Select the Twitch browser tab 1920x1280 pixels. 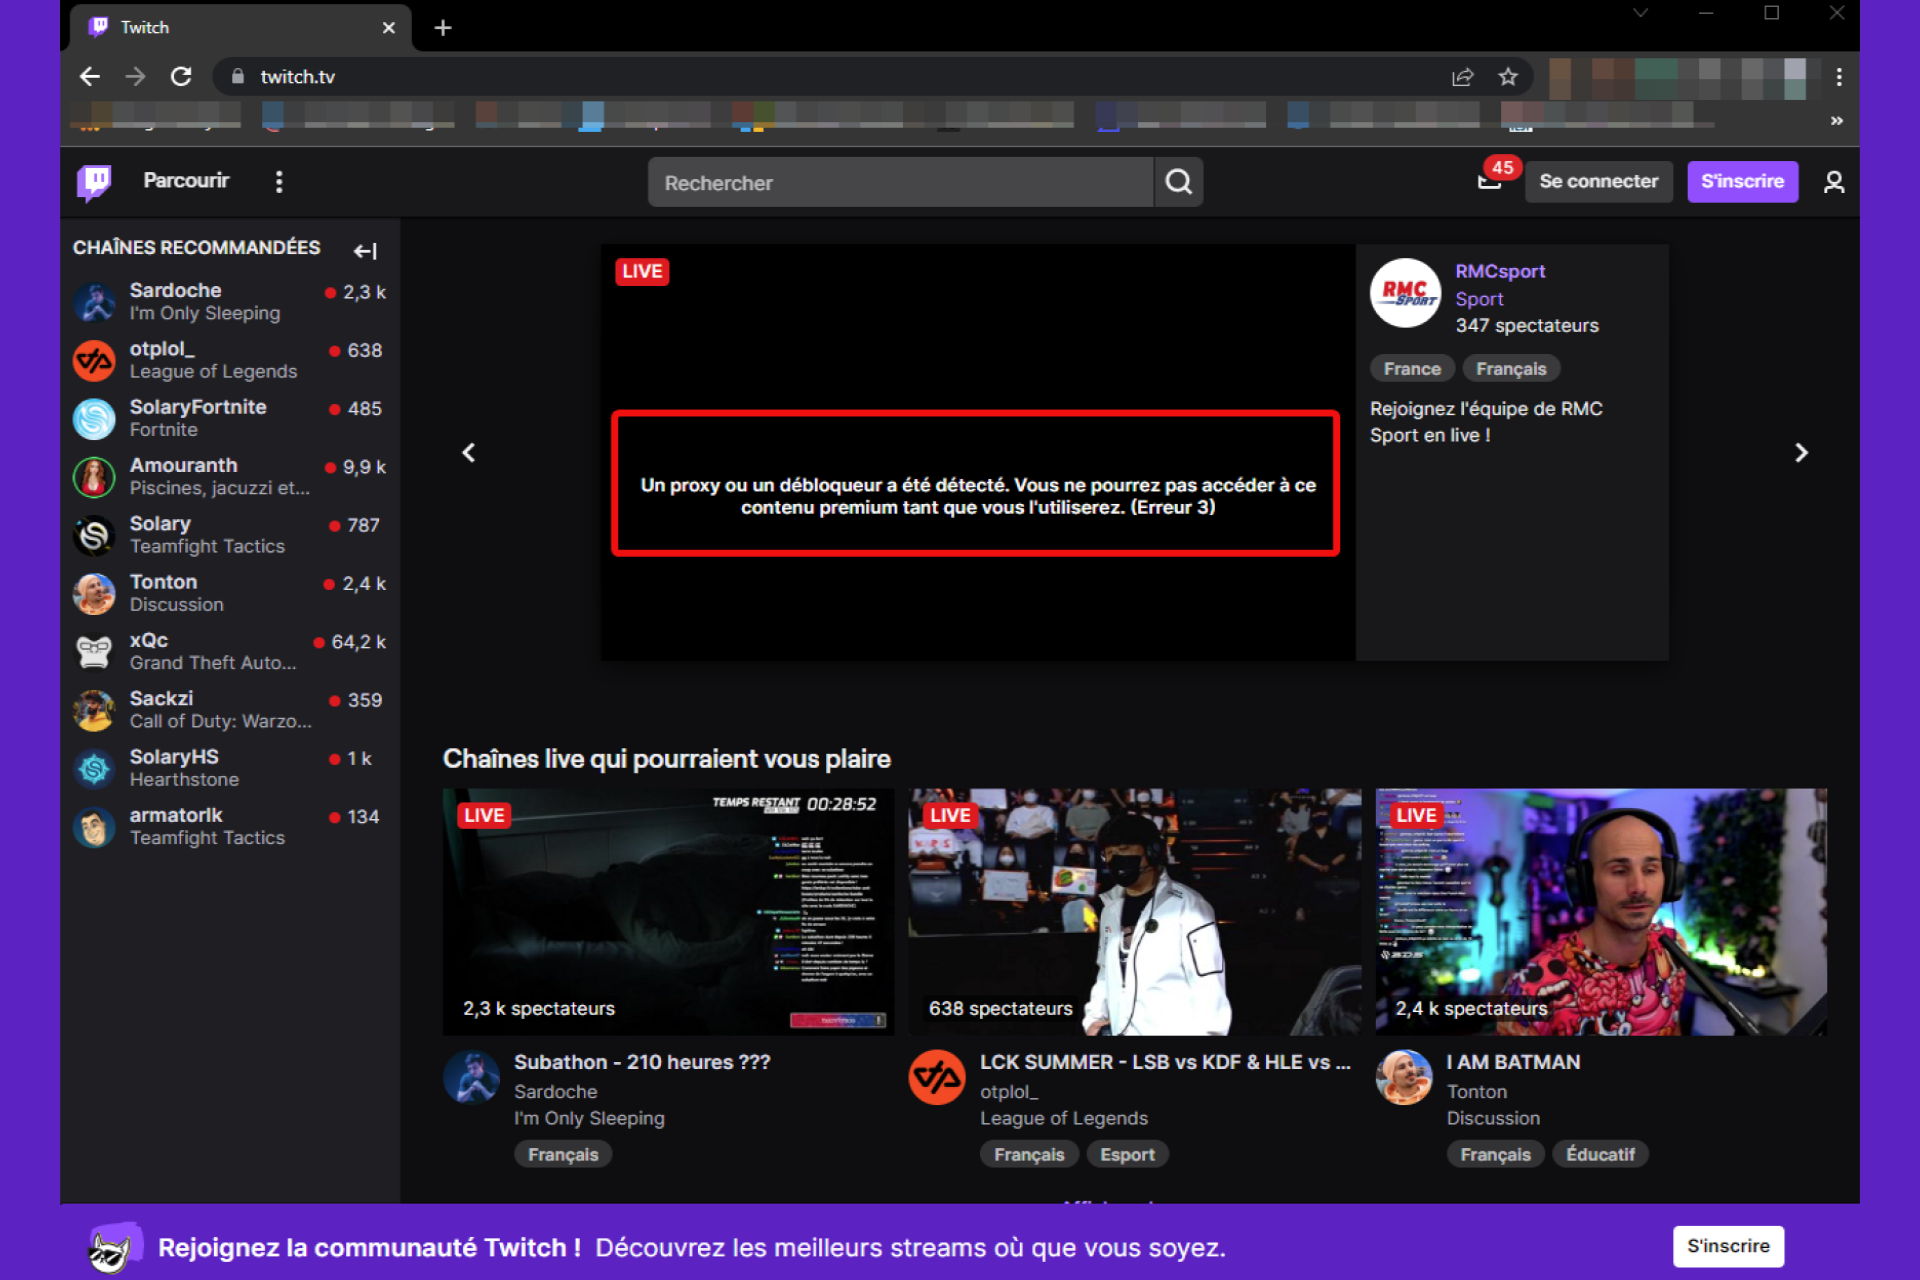point(240,28)
